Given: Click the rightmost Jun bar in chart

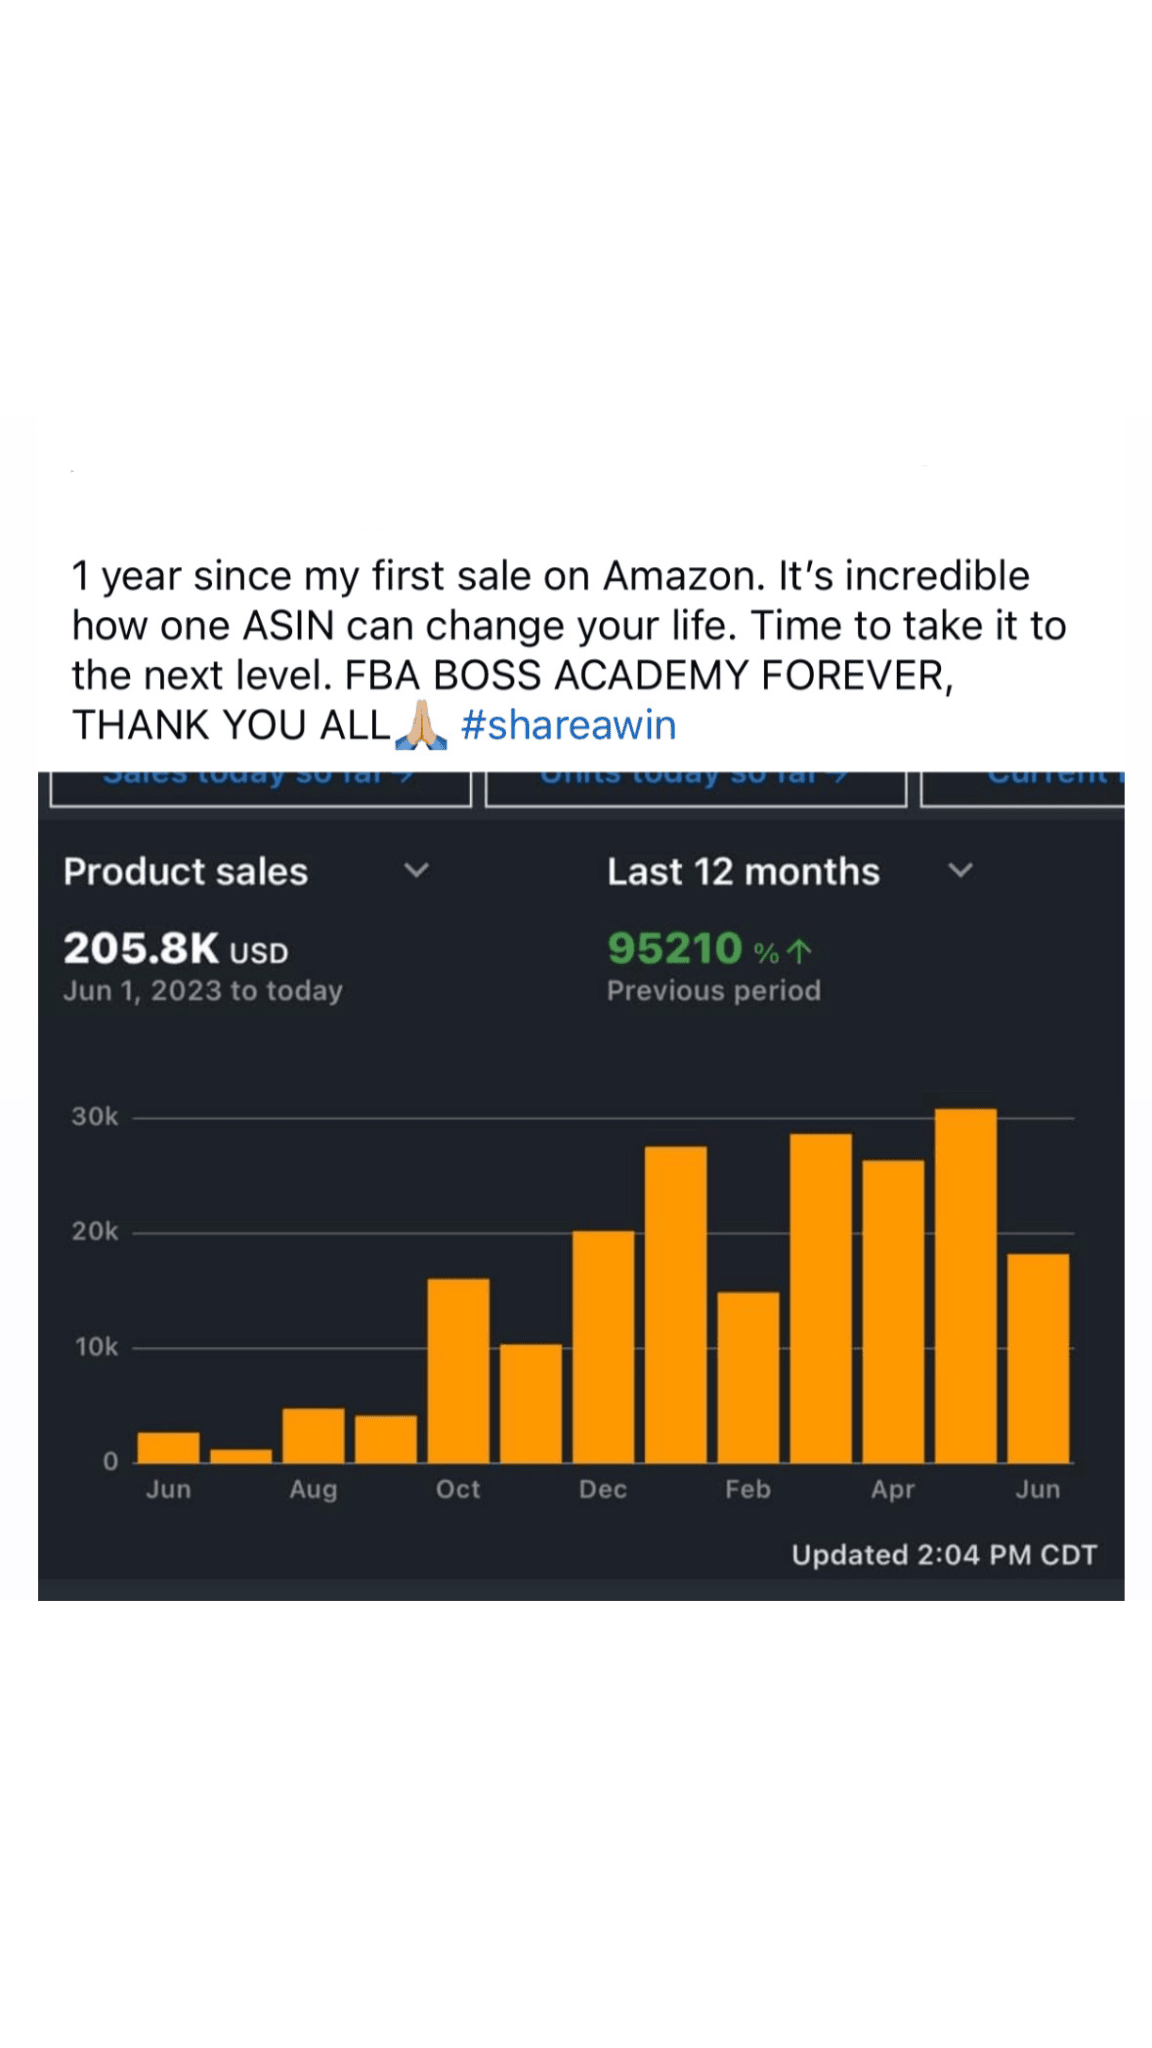Looking at the screenshot, I should tap(1038, 1357).
